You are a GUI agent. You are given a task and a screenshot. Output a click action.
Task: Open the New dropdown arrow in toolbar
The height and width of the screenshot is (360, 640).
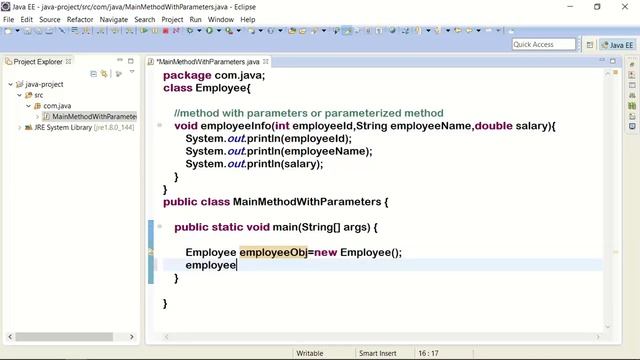click(17, 31)
